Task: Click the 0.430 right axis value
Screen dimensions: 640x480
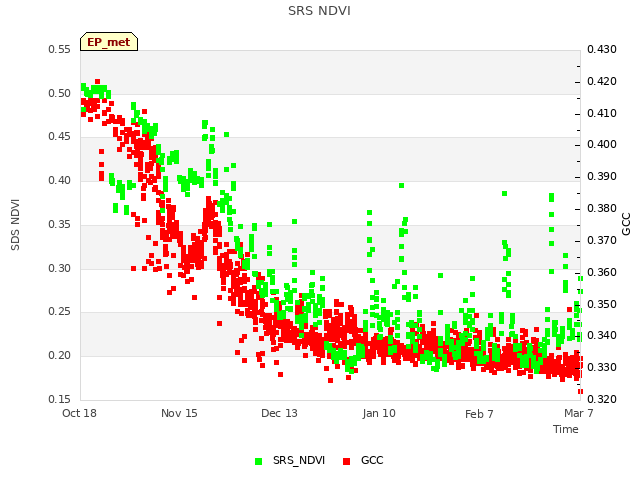Action: [x=602, y=50]
